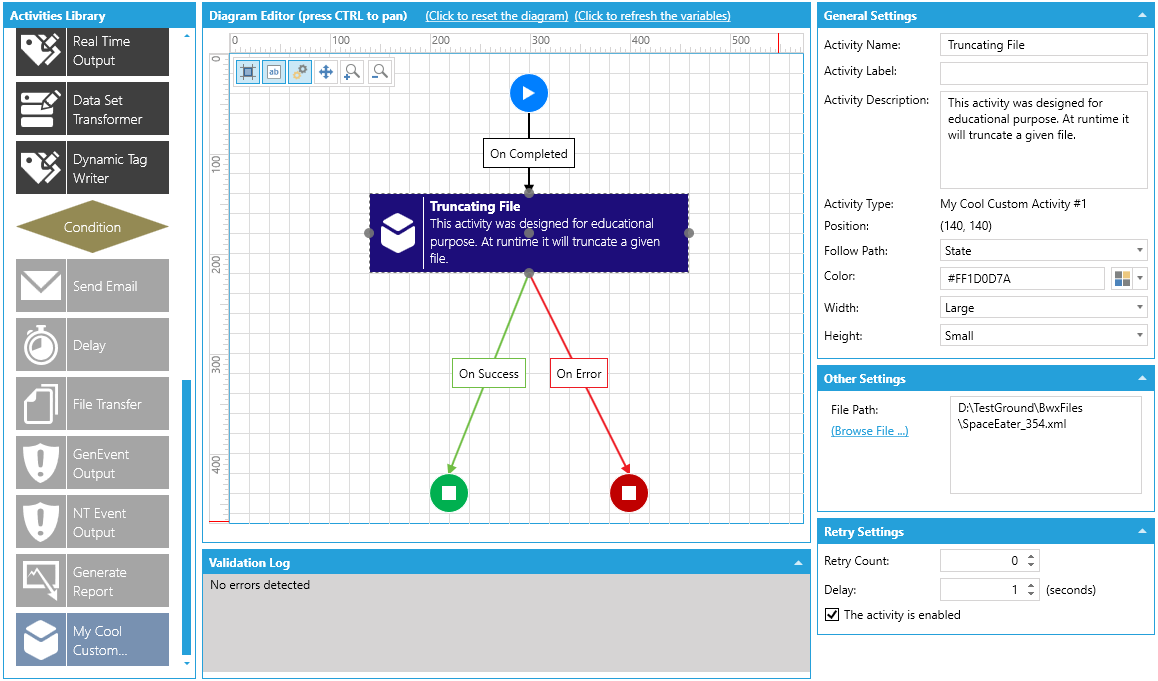Open the Follow Path dropdown
This screenshot has width=1158, height=681.
click(x=1044, y=250)
